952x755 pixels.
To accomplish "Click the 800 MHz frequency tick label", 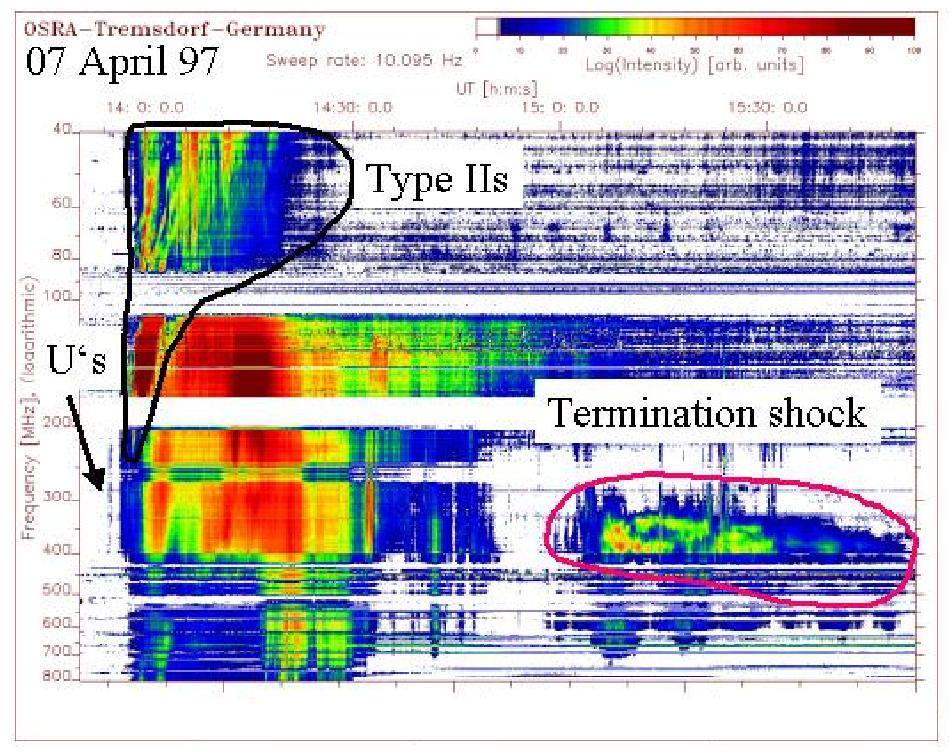I will coord(62,677).
